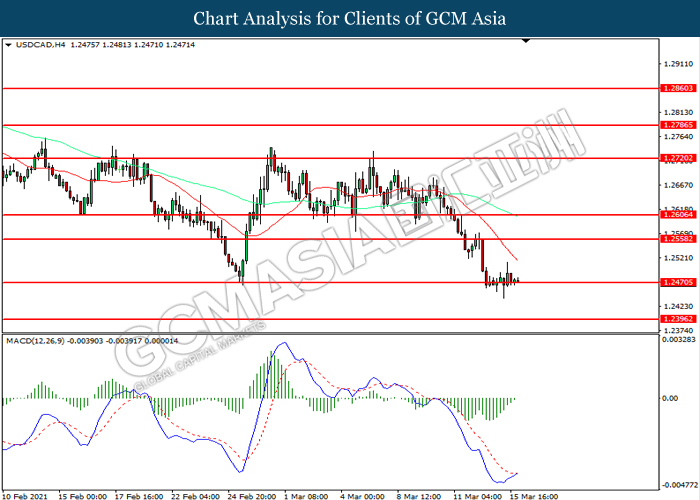Click the 17 Feb 16:00 time label
This screenshot has height=500, width=700.
pyautogui.click(x=139, y=496)
